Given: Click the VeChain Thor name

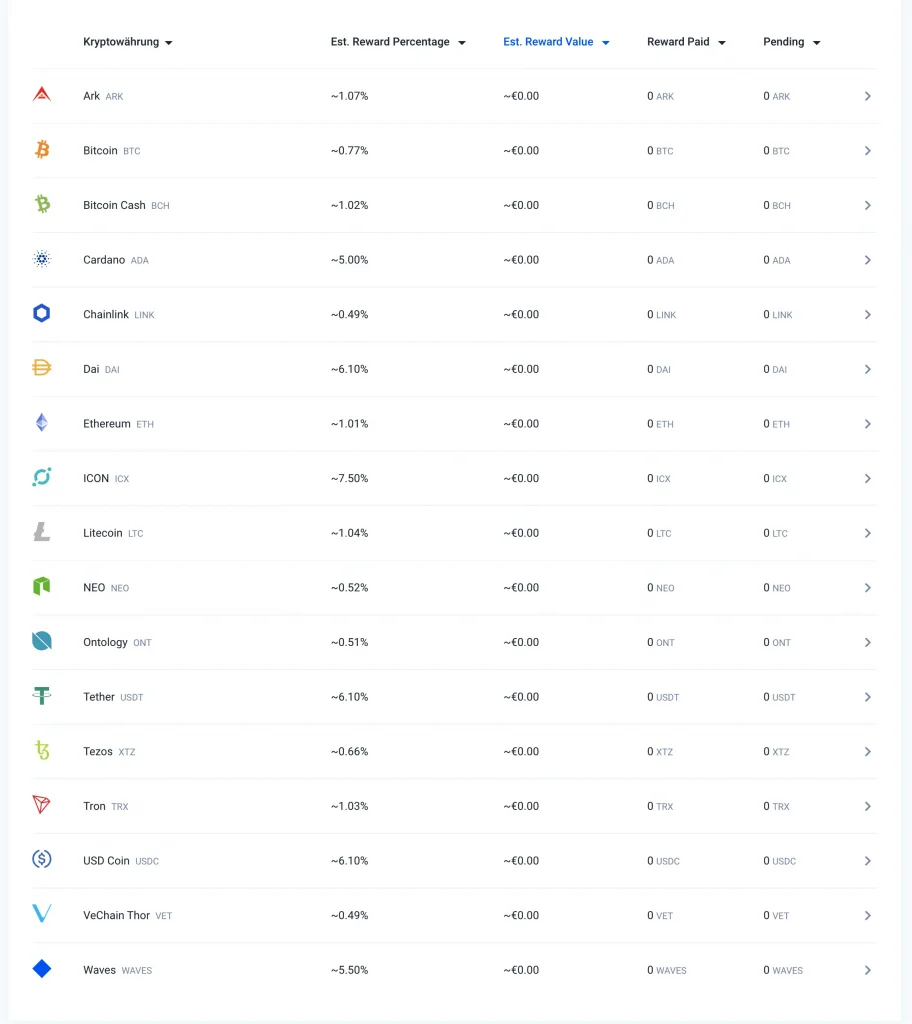Looking at the screenshot, I should [116, 915].
